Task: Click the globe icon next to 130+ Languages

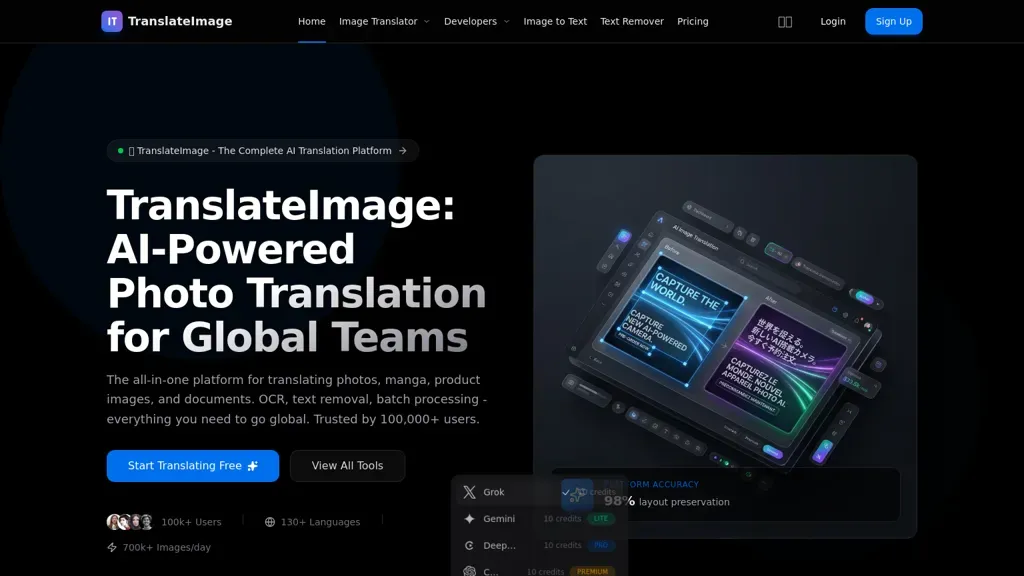Action: (268, 521)
